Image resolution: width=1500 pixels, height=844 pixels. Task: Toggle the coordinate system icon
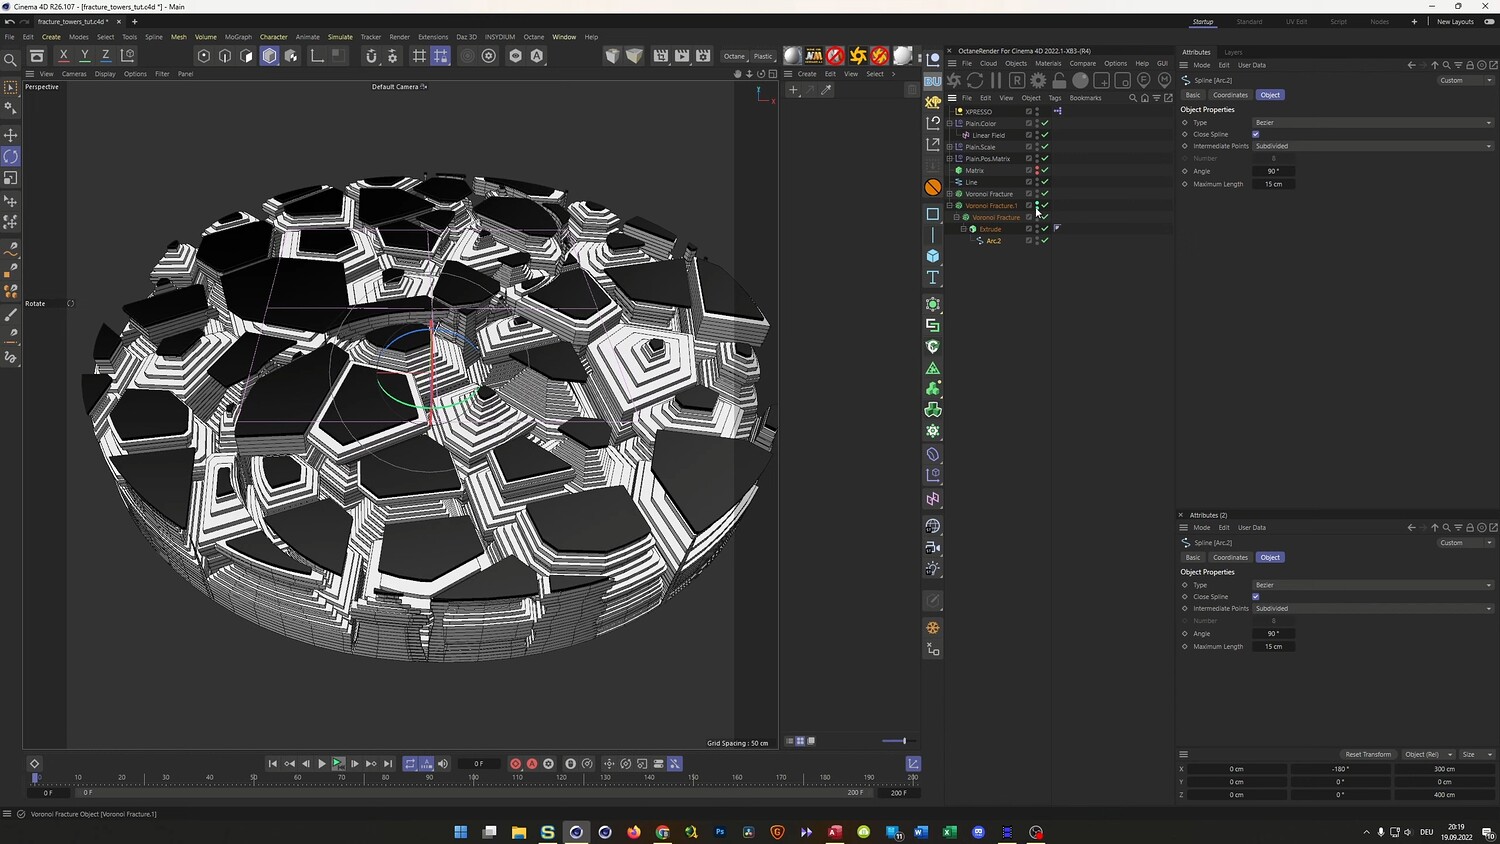coord(127,56)
